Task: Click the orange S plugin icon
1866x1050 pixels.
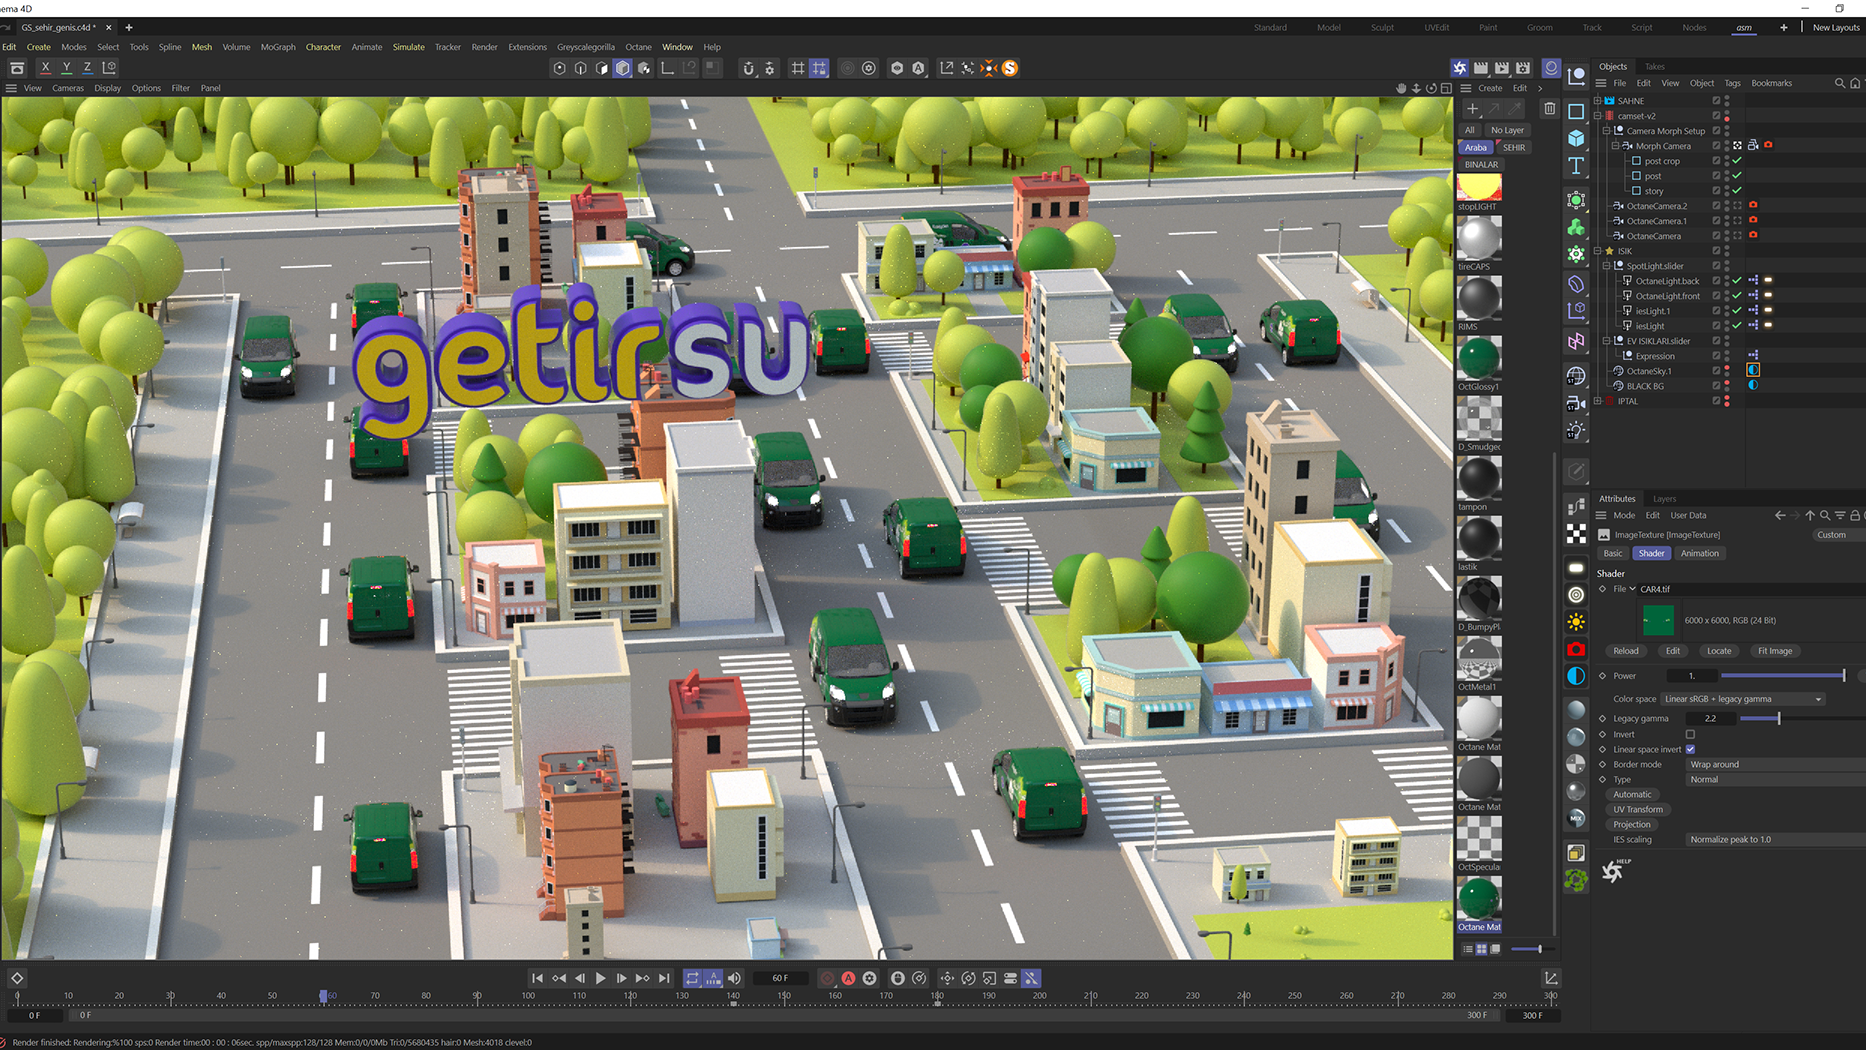Action: [x=1010, y=68]
